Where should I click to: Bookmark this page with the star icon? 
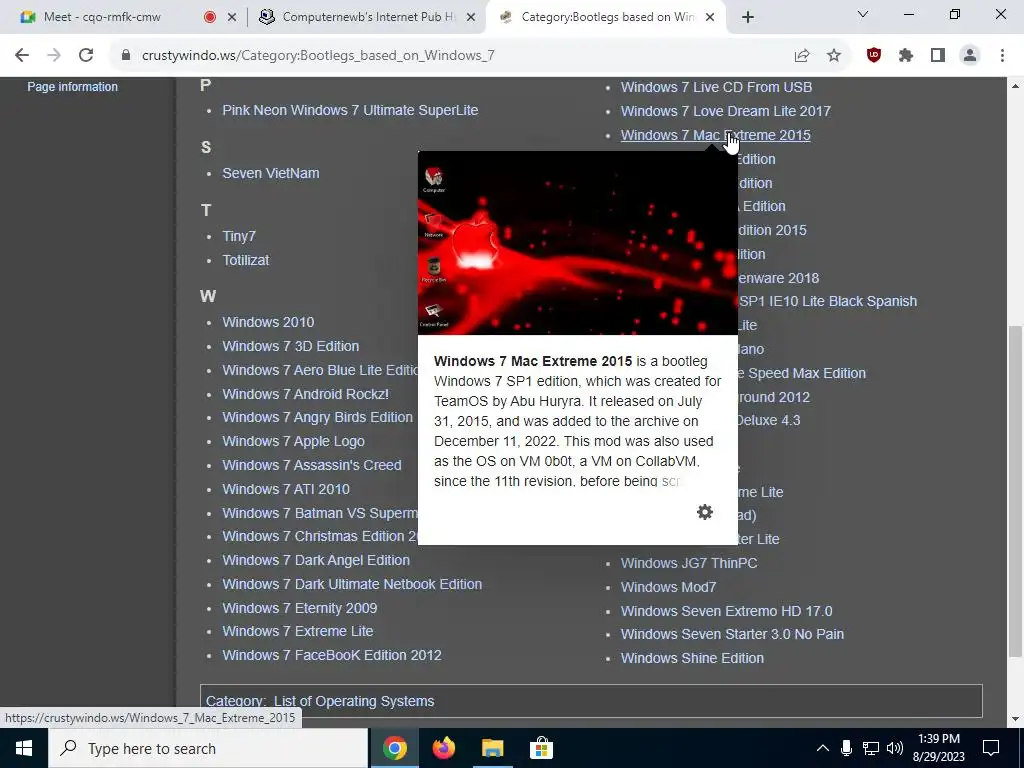pos(834,56)
